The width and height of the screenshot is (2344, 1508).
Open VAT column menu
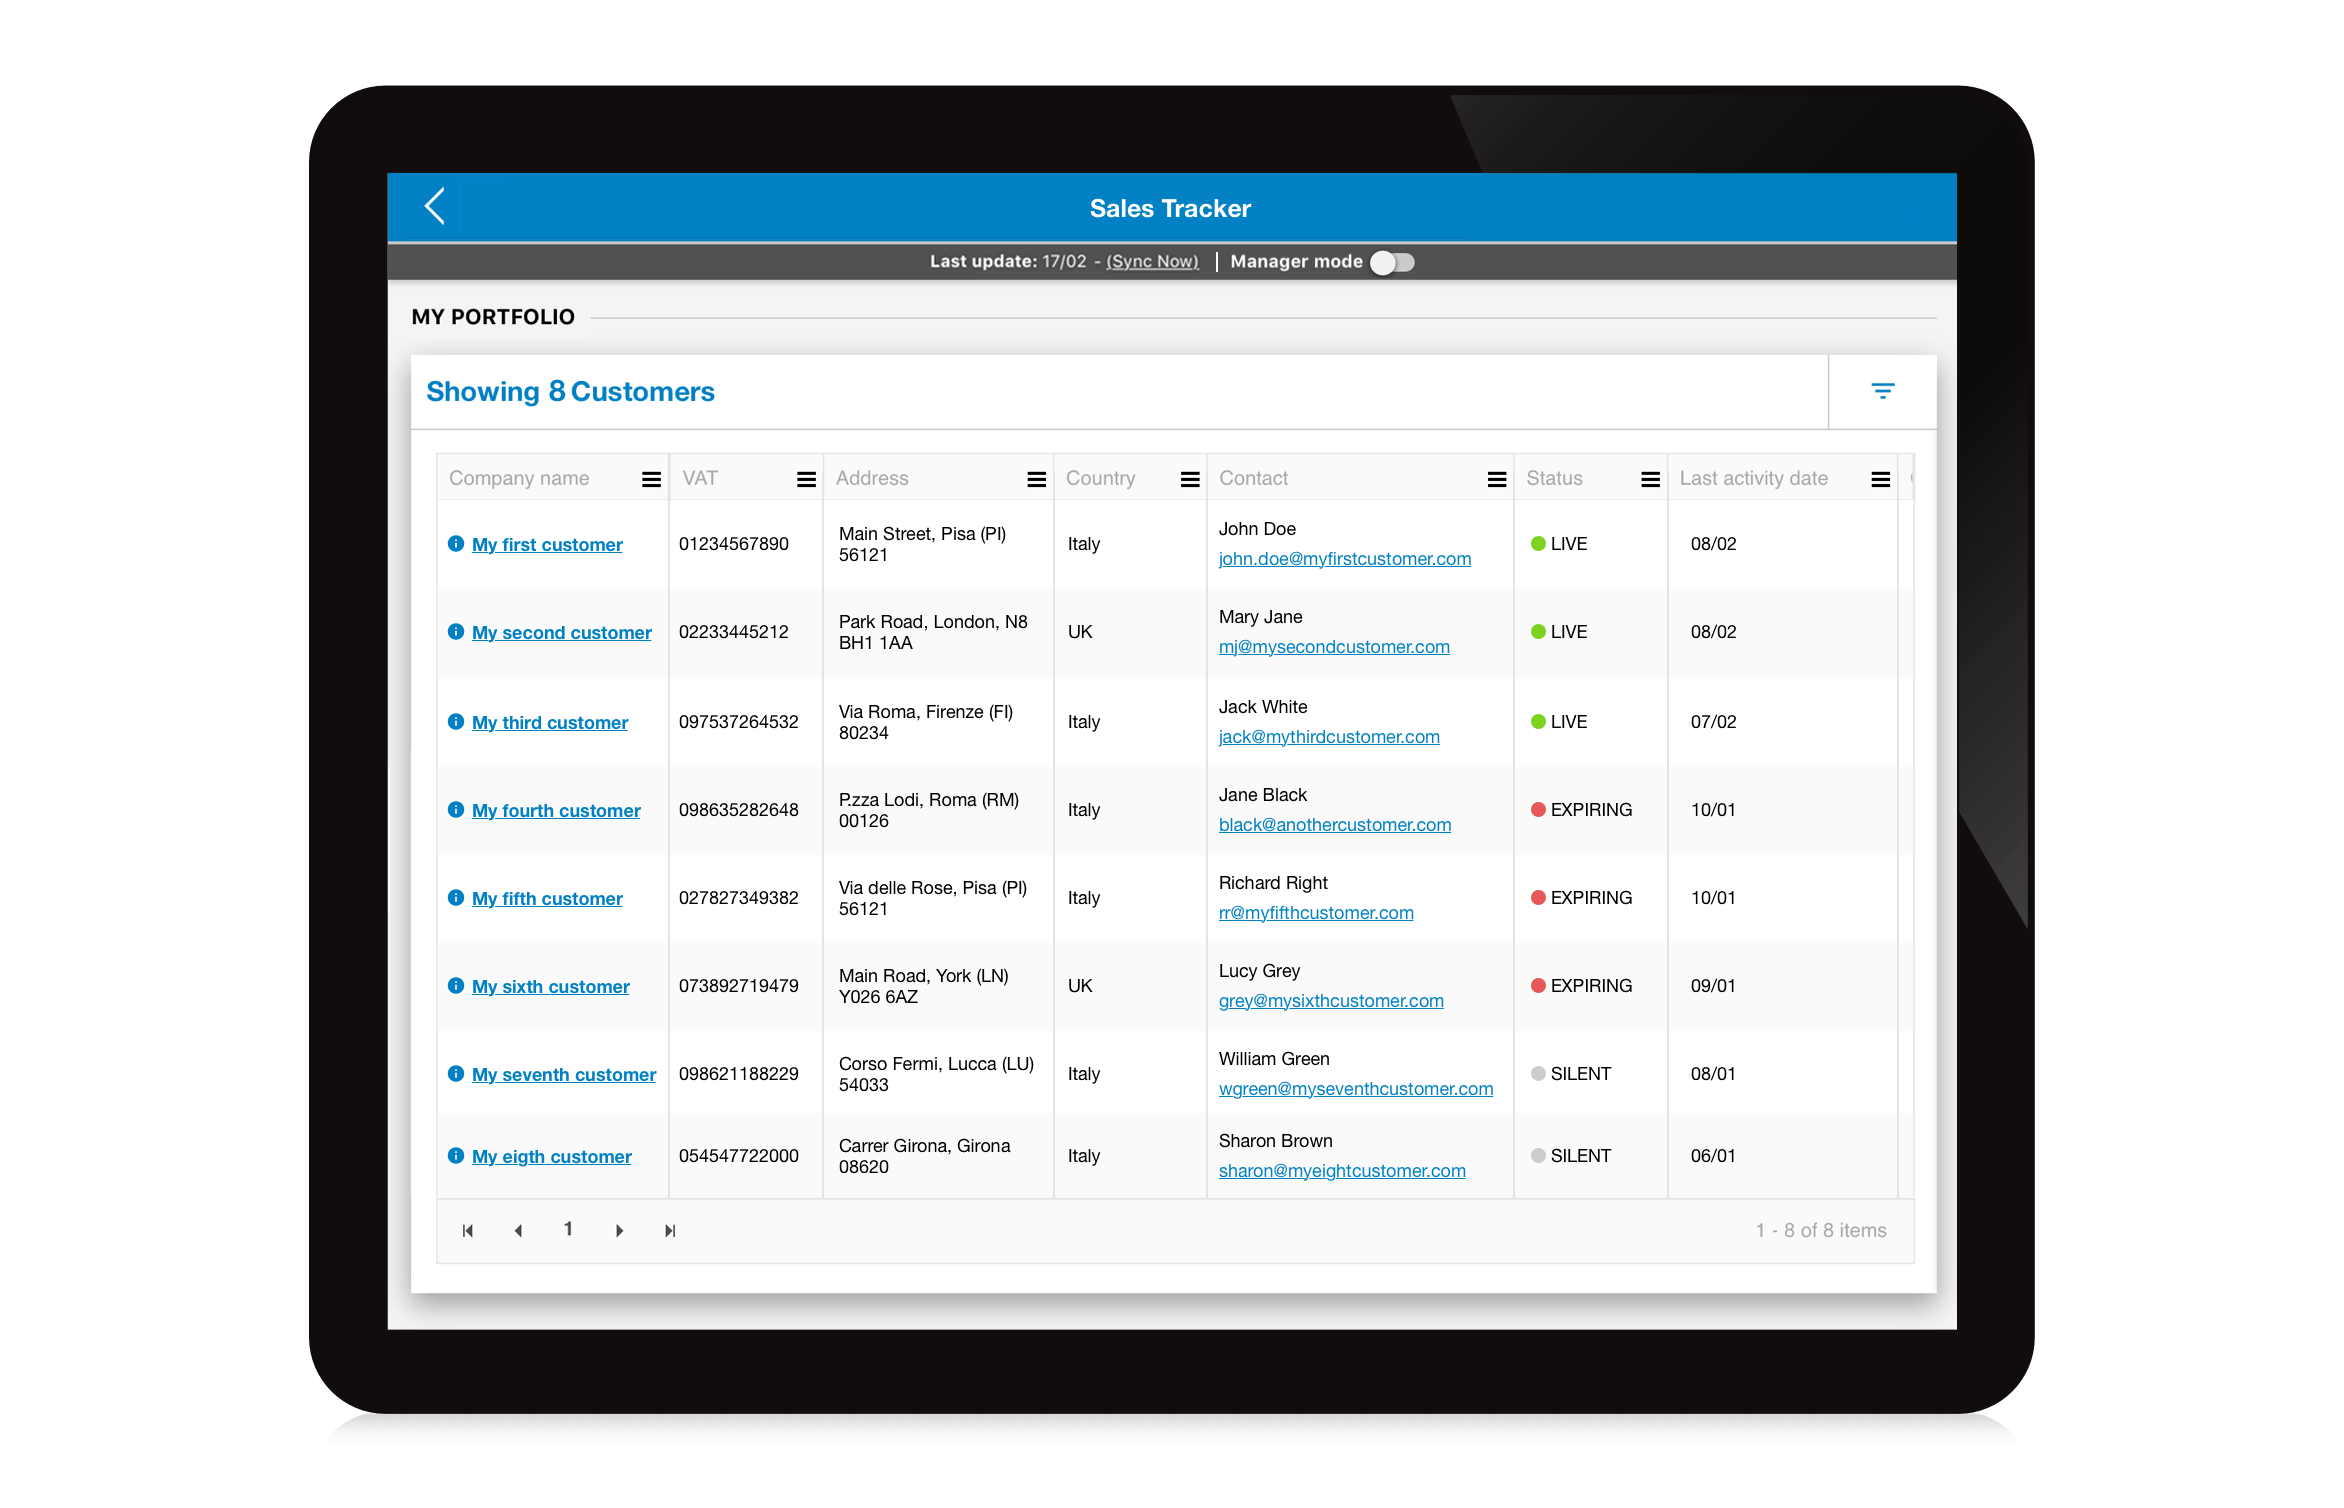[806, 479]
